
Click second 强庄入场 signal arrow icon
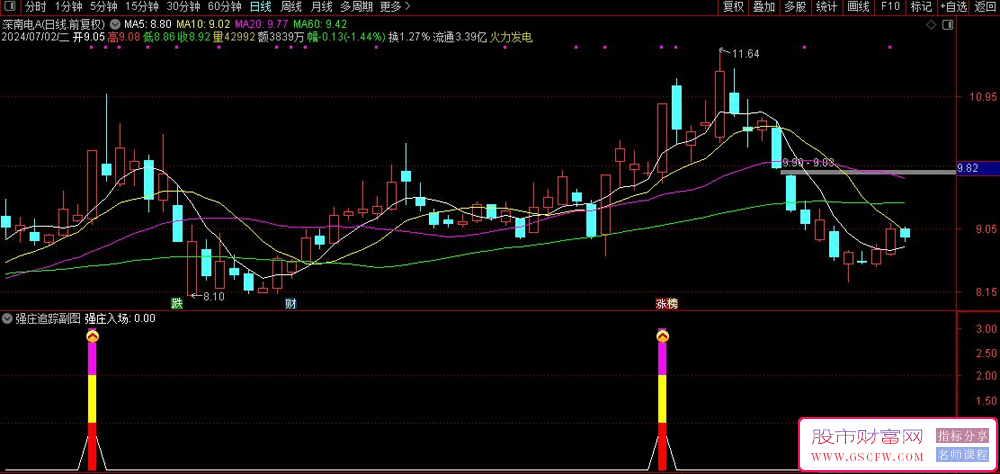point(663,336)
